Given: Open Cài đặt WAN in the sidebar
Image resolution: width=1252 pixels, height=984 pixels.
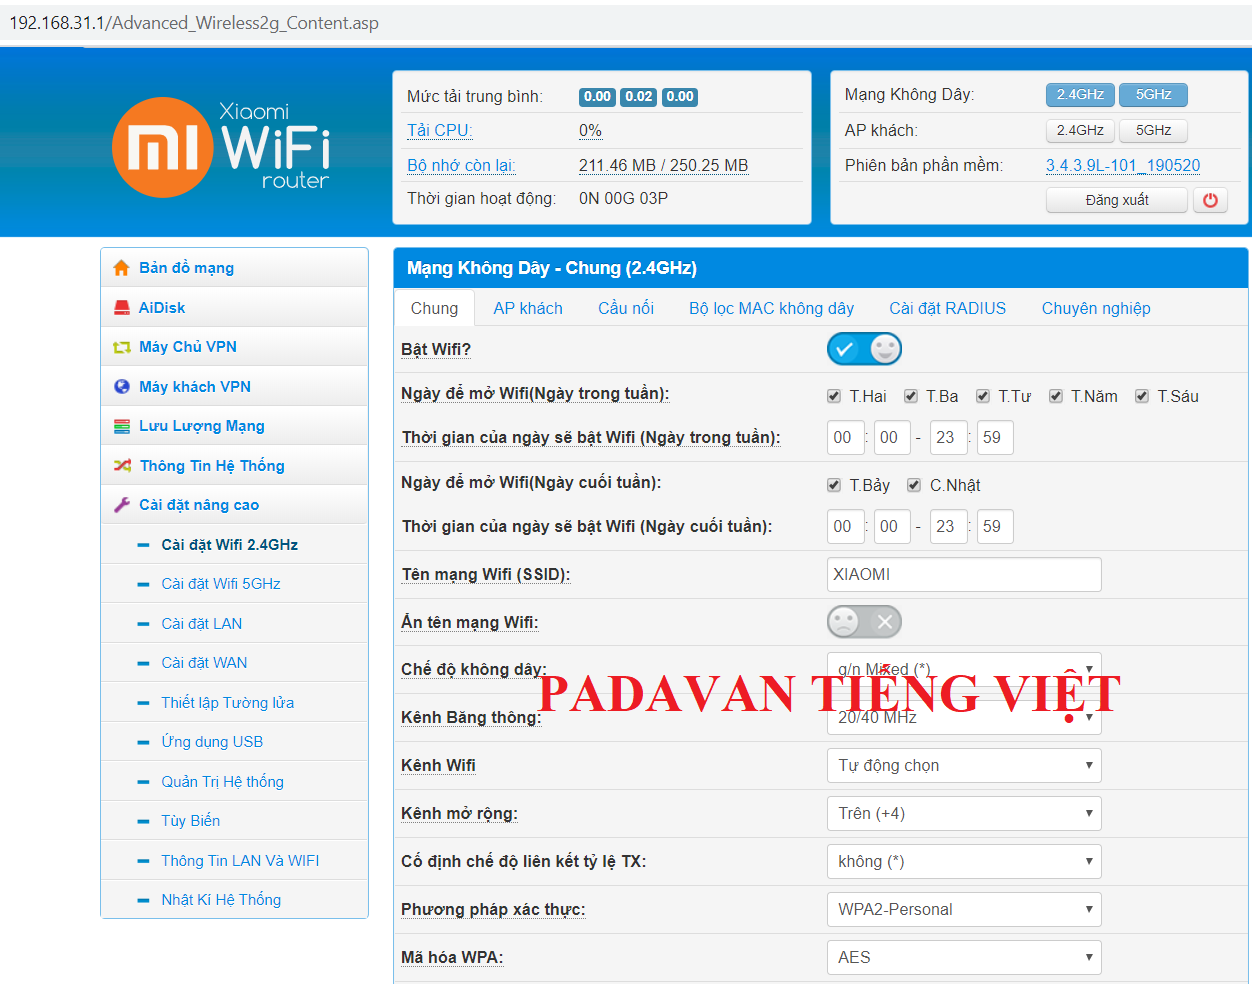Looking at the screenshot, I should (204, 663).
